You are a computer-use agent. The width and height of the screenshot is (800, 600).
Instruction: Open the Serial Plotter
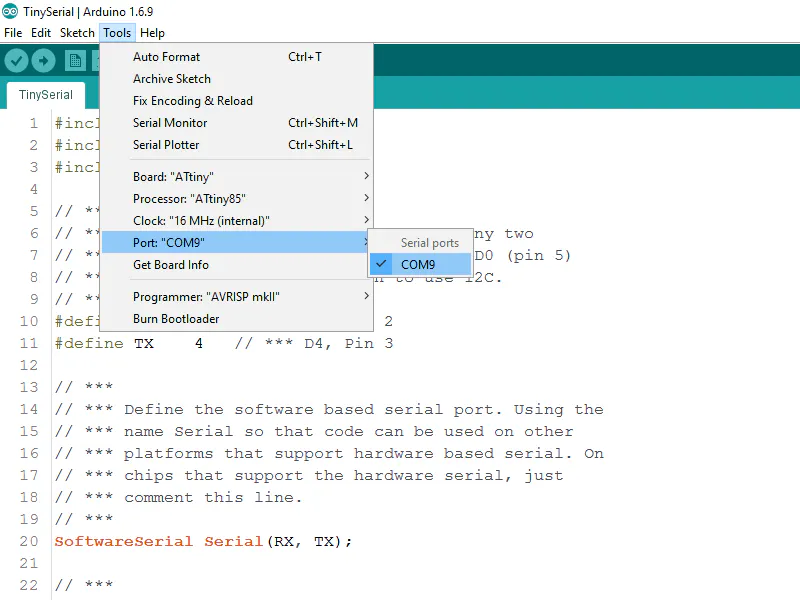(x=237, y=144)
